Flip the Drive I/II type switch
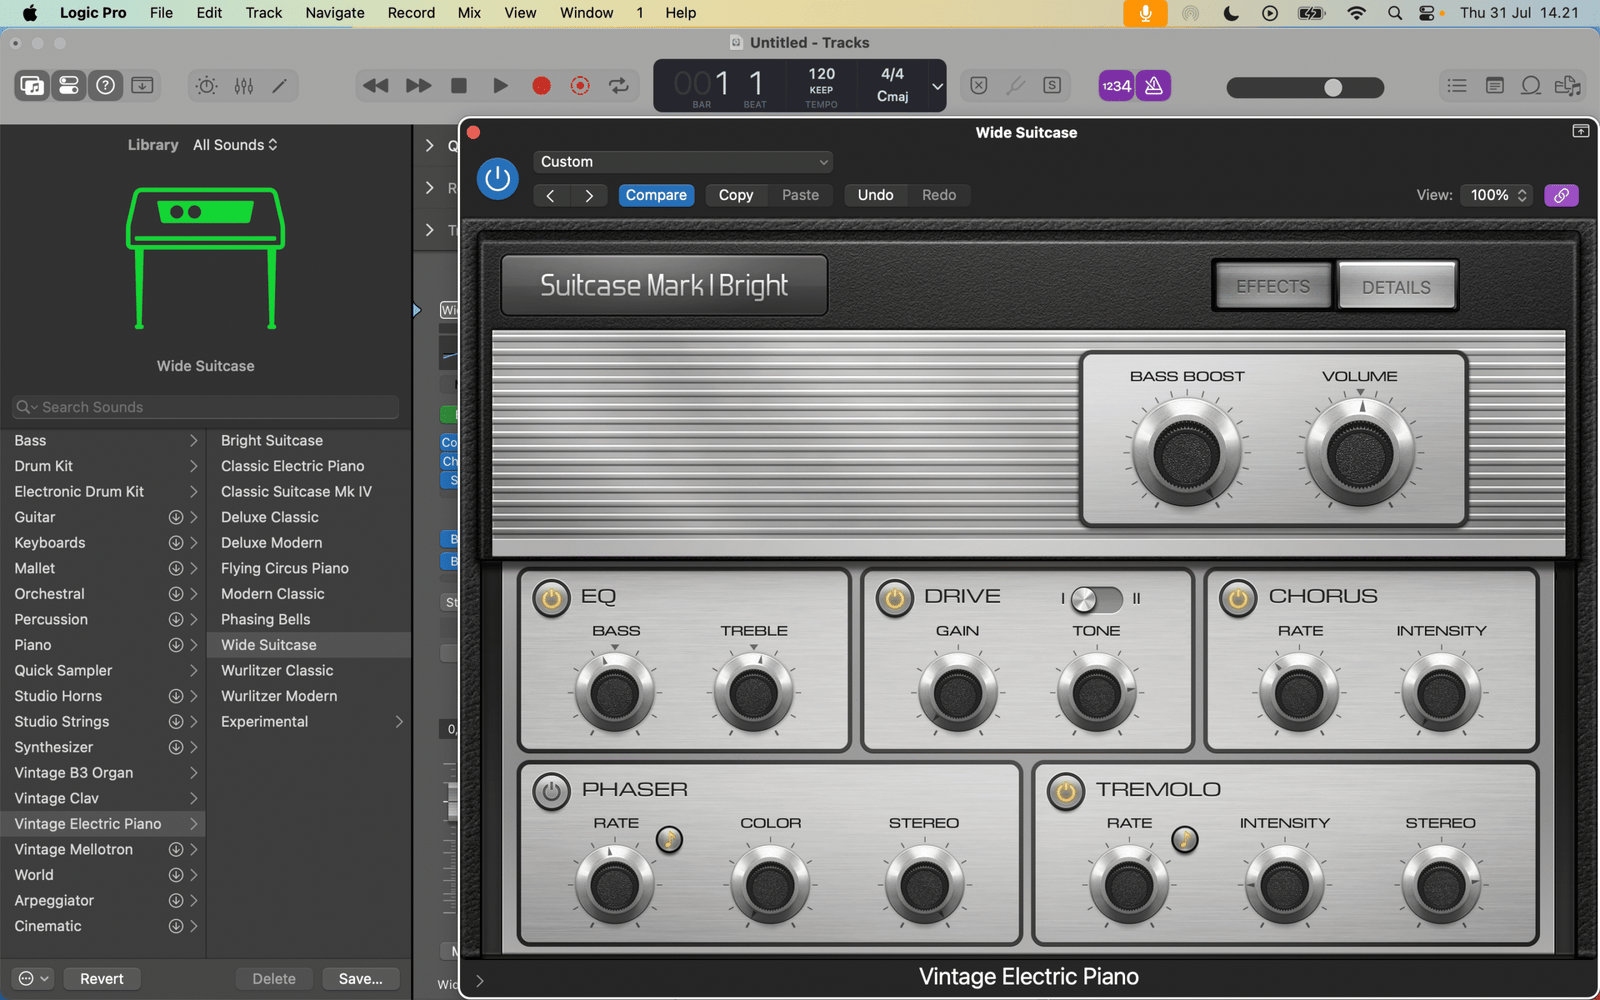1600x1000 pixels. click(x=1097, y=599)
